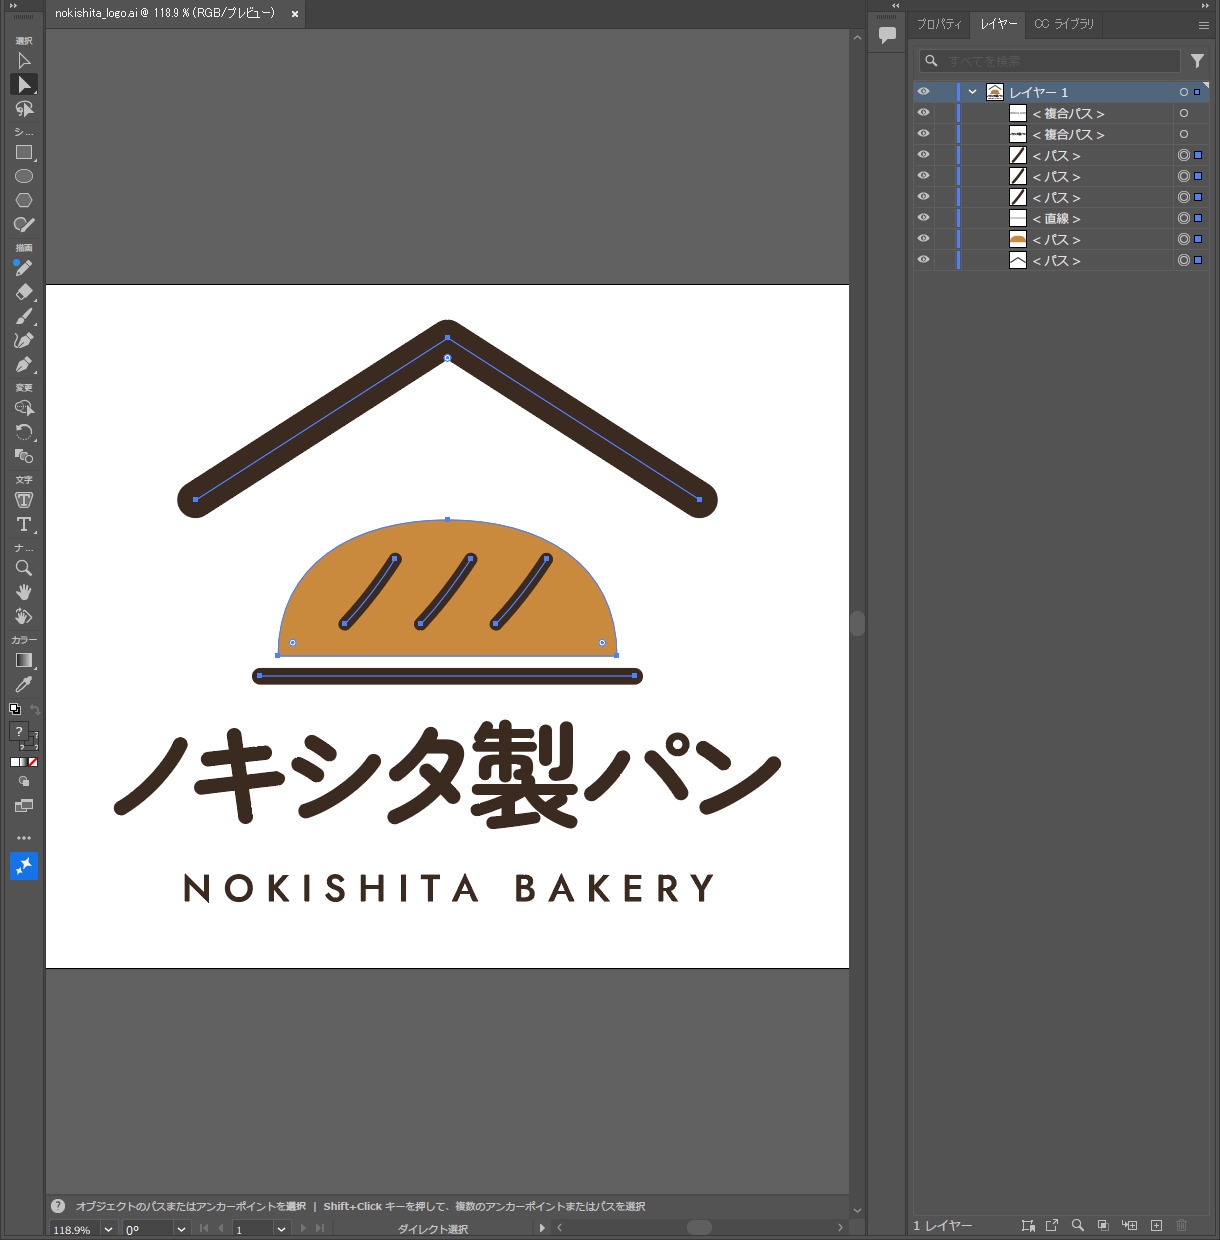
Task: Open the Layers panel hamburger menu
Action: [1203, 25]
